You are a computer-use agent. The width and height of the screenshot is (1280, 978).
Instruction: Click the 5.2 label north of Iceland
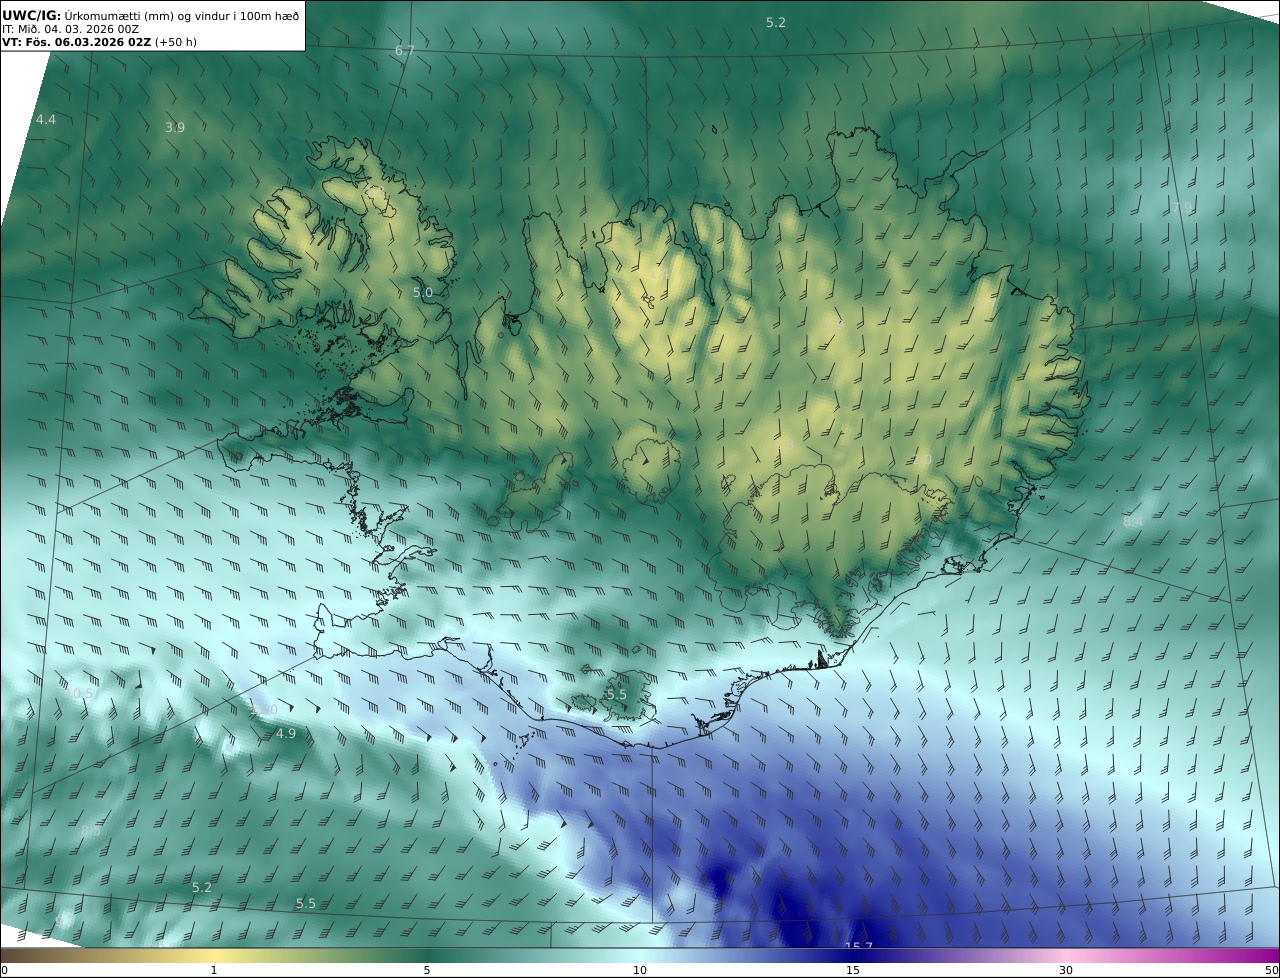(776, 22)
